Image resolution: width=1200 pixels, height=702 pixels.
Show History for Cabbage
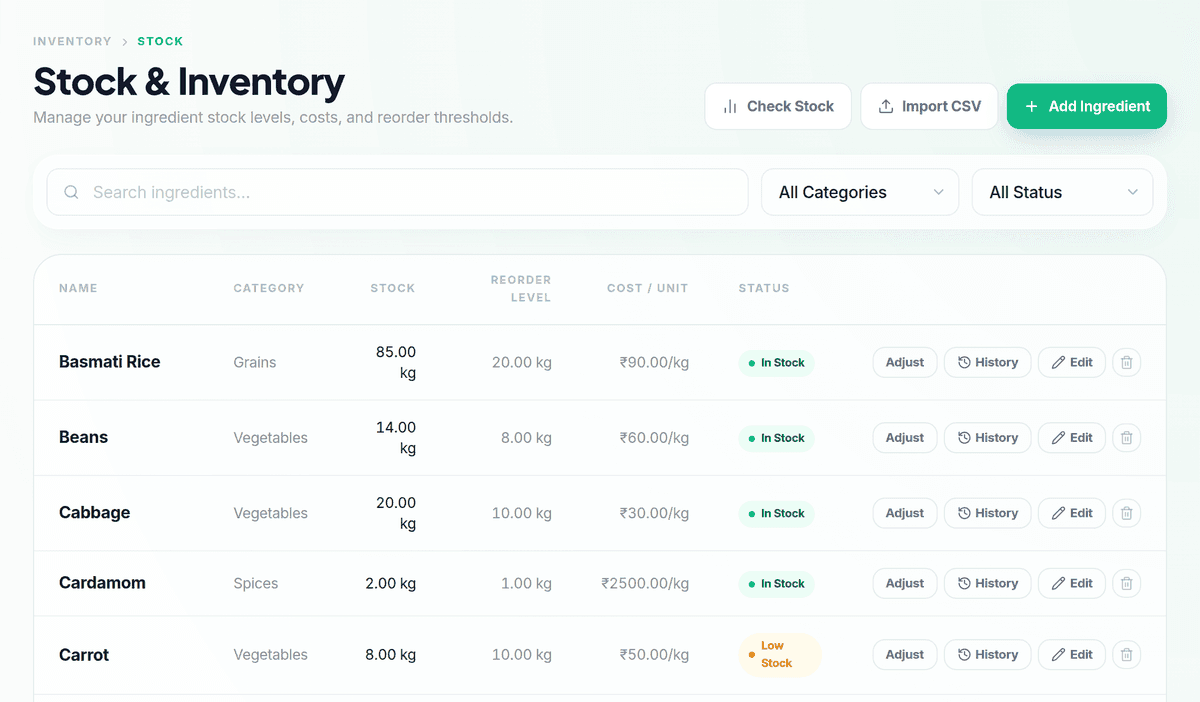point(987,513)
